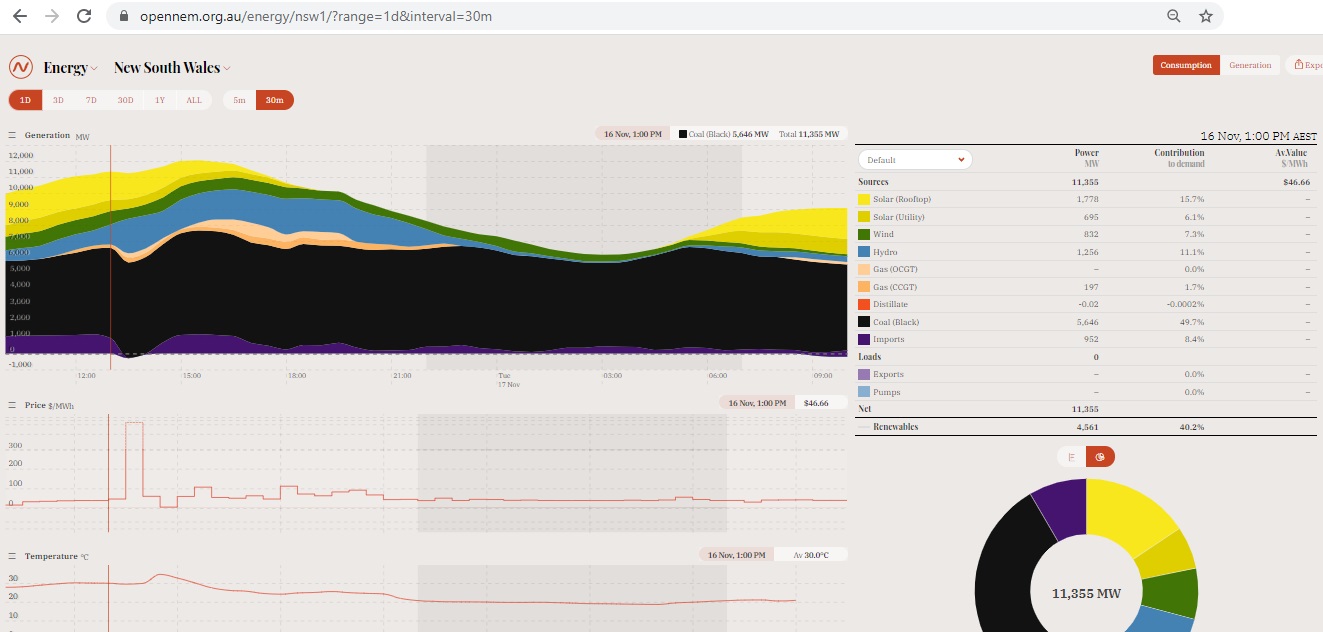Click the OpenNEM logo icon
Screen dimensions: 1323x632
(21, 67)
